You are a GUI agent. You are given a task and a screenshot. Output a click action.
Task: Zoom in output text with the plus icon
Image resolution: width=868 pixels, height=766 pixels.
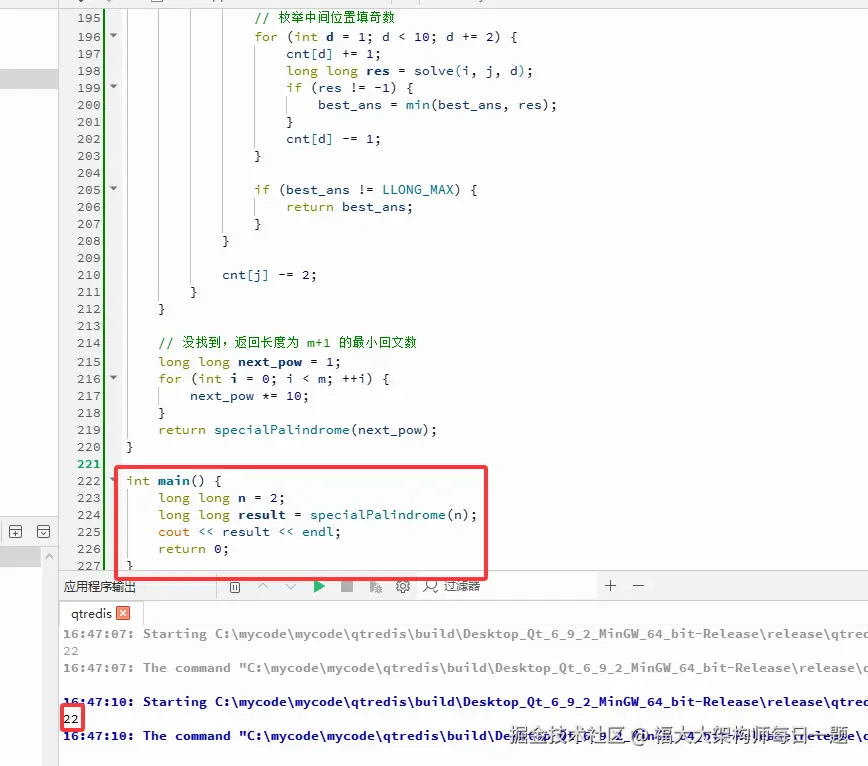[611, 586]
